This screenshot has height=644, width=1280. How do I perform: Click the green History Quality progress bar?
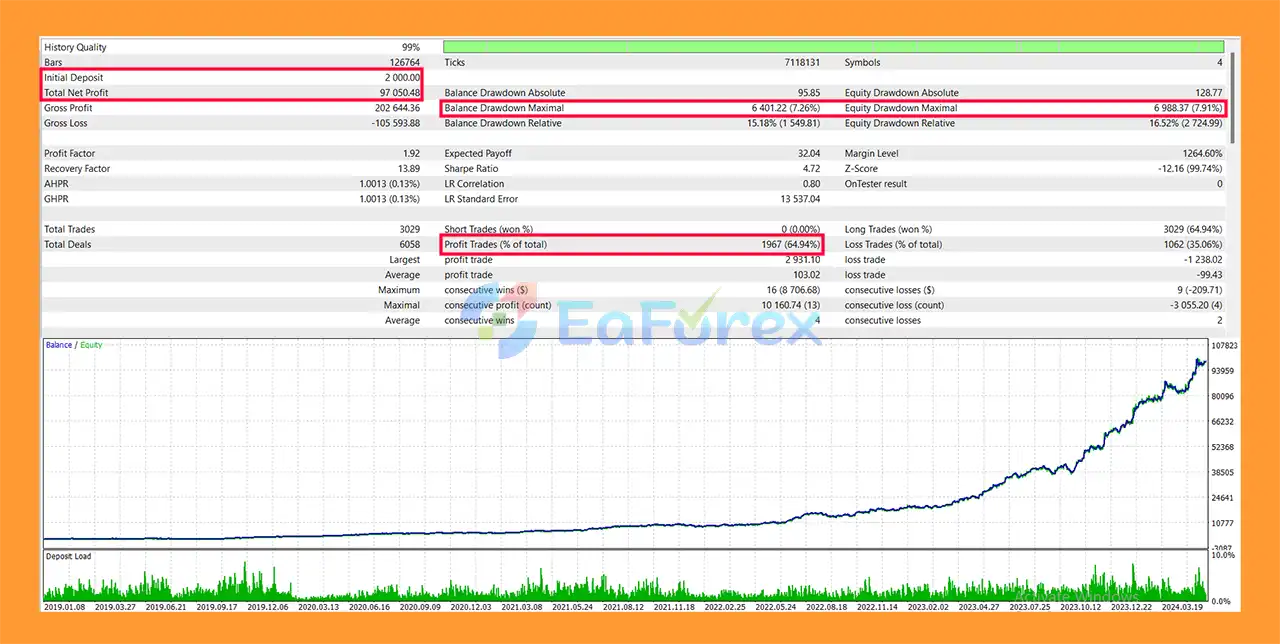pyautogui.click(x=833, y=47)
